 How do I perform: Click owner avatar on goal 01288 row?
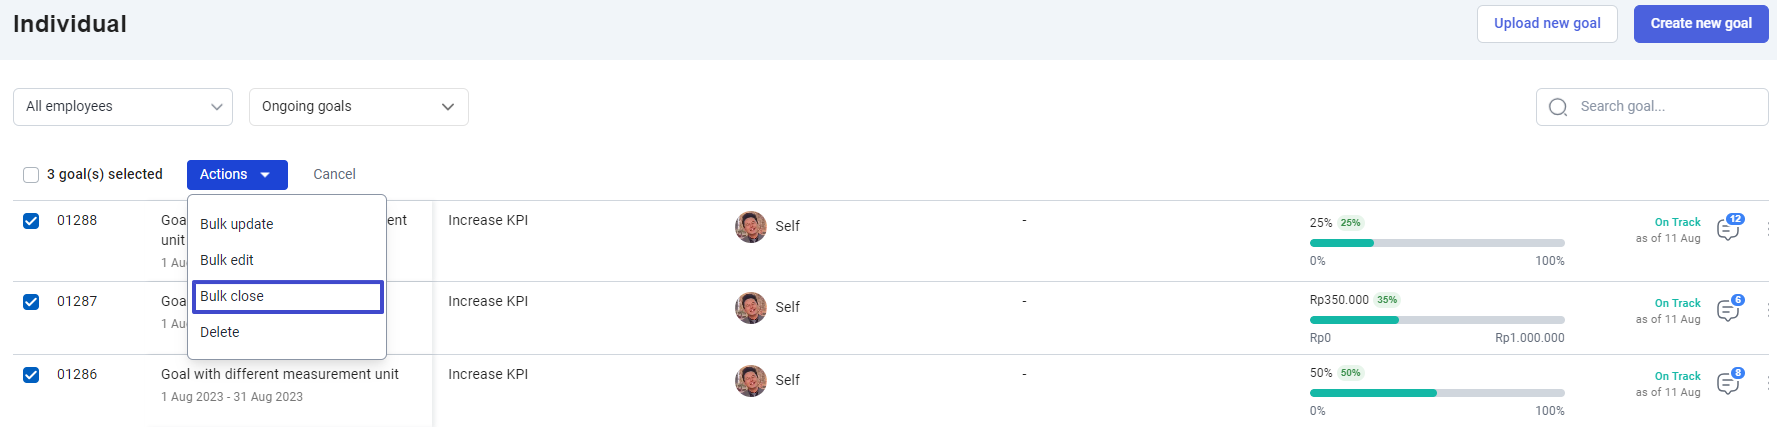pos(751,226)
